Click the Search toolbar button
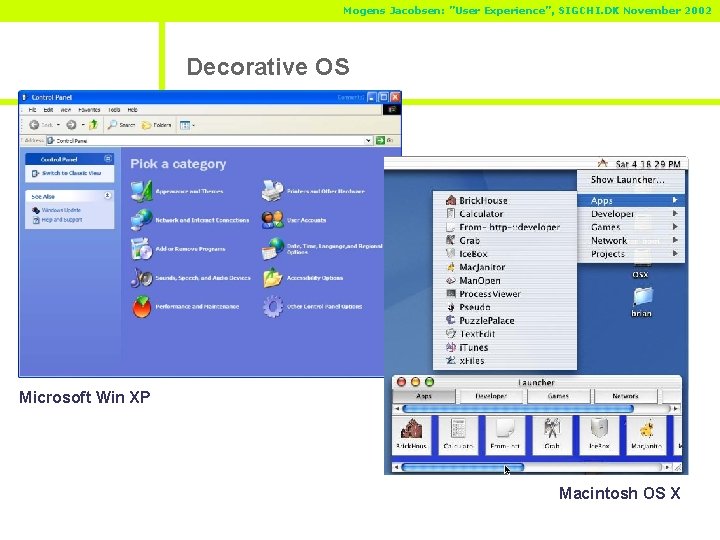Viewport: 720px width, 540px height. click(x=121, y=124)
